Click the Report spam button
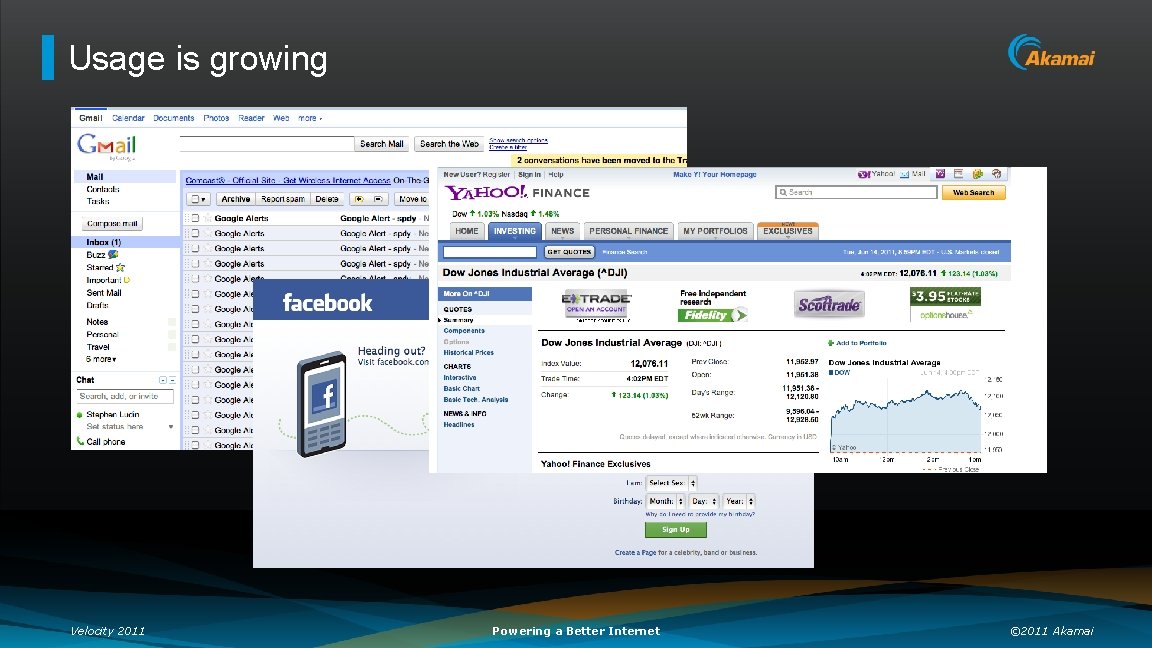The image size is (1152, 648). tap(283, 199)
